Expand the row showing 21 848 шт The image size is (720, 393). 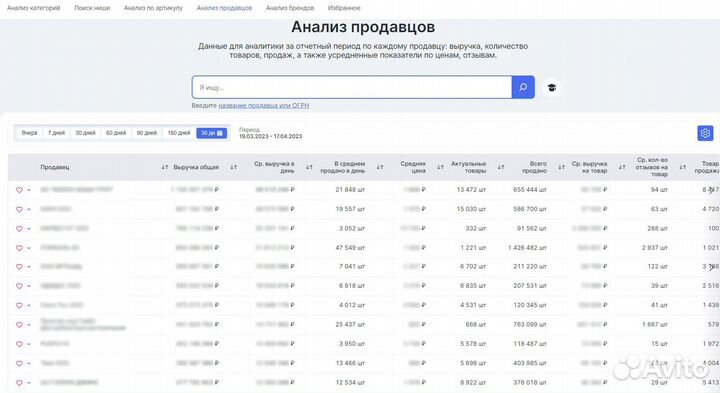29,190
